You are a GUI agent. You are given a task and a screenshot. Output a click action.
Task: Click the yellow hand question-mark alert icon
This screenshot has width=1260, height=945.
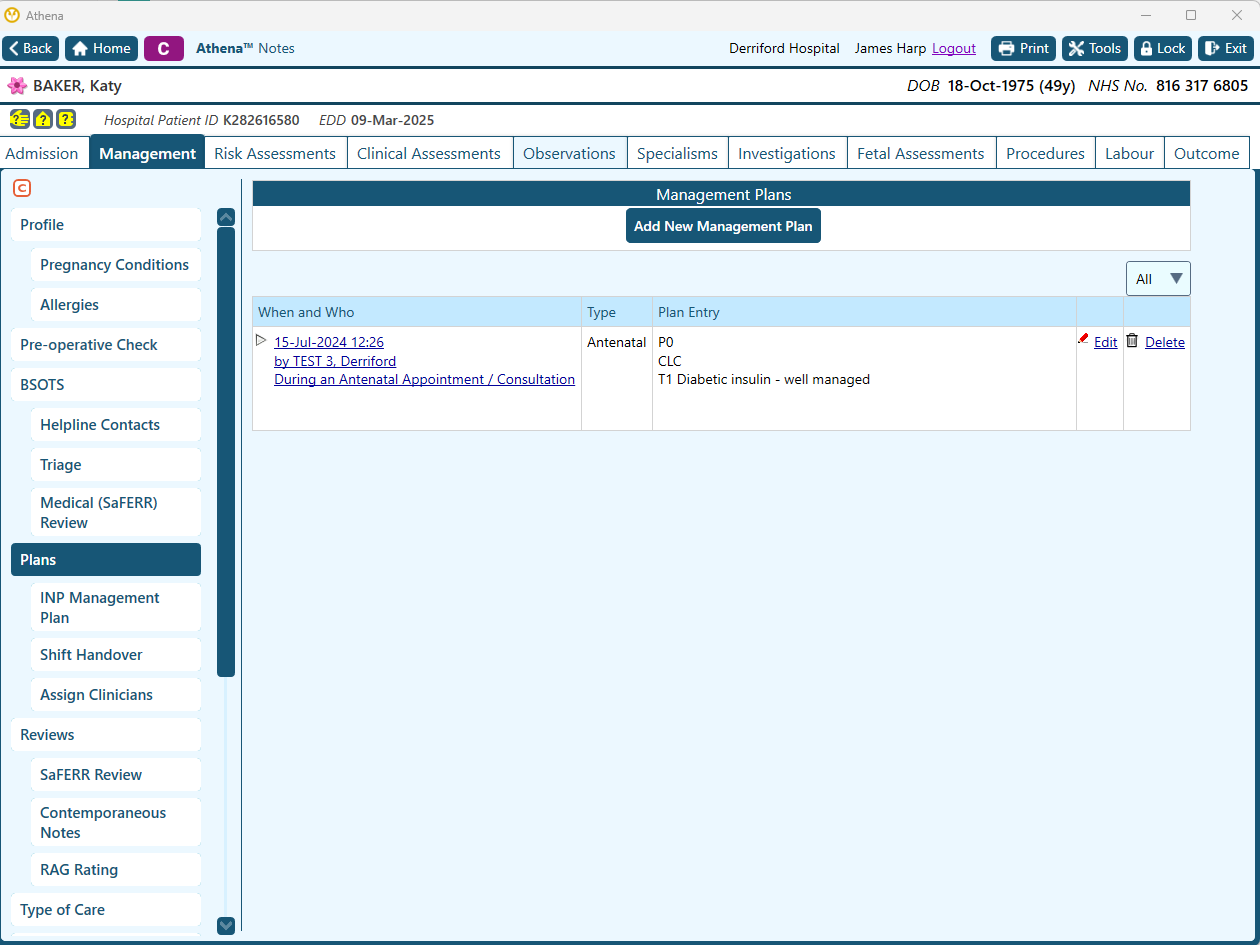19,119
